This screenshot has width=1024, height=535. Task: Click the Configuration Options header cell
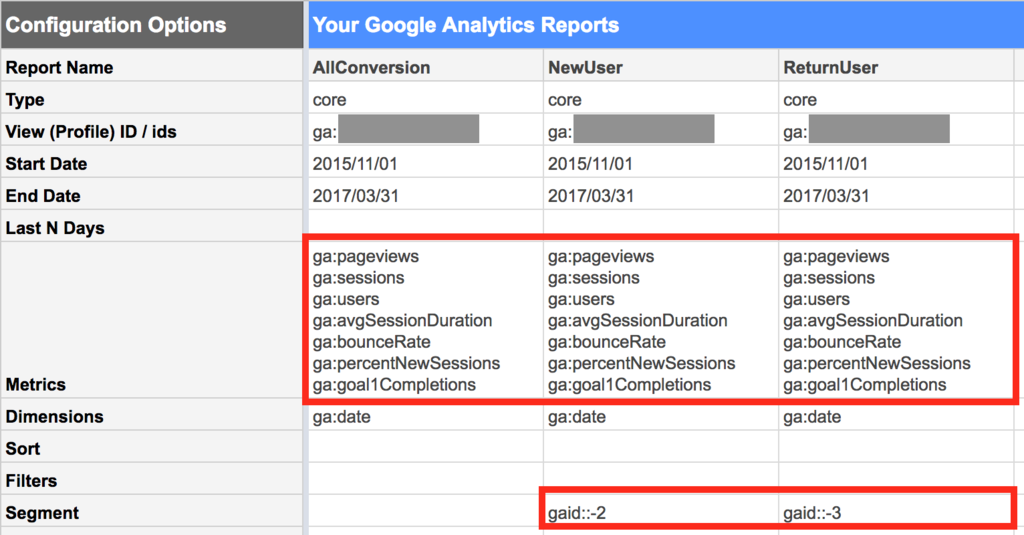pos(150,25)
